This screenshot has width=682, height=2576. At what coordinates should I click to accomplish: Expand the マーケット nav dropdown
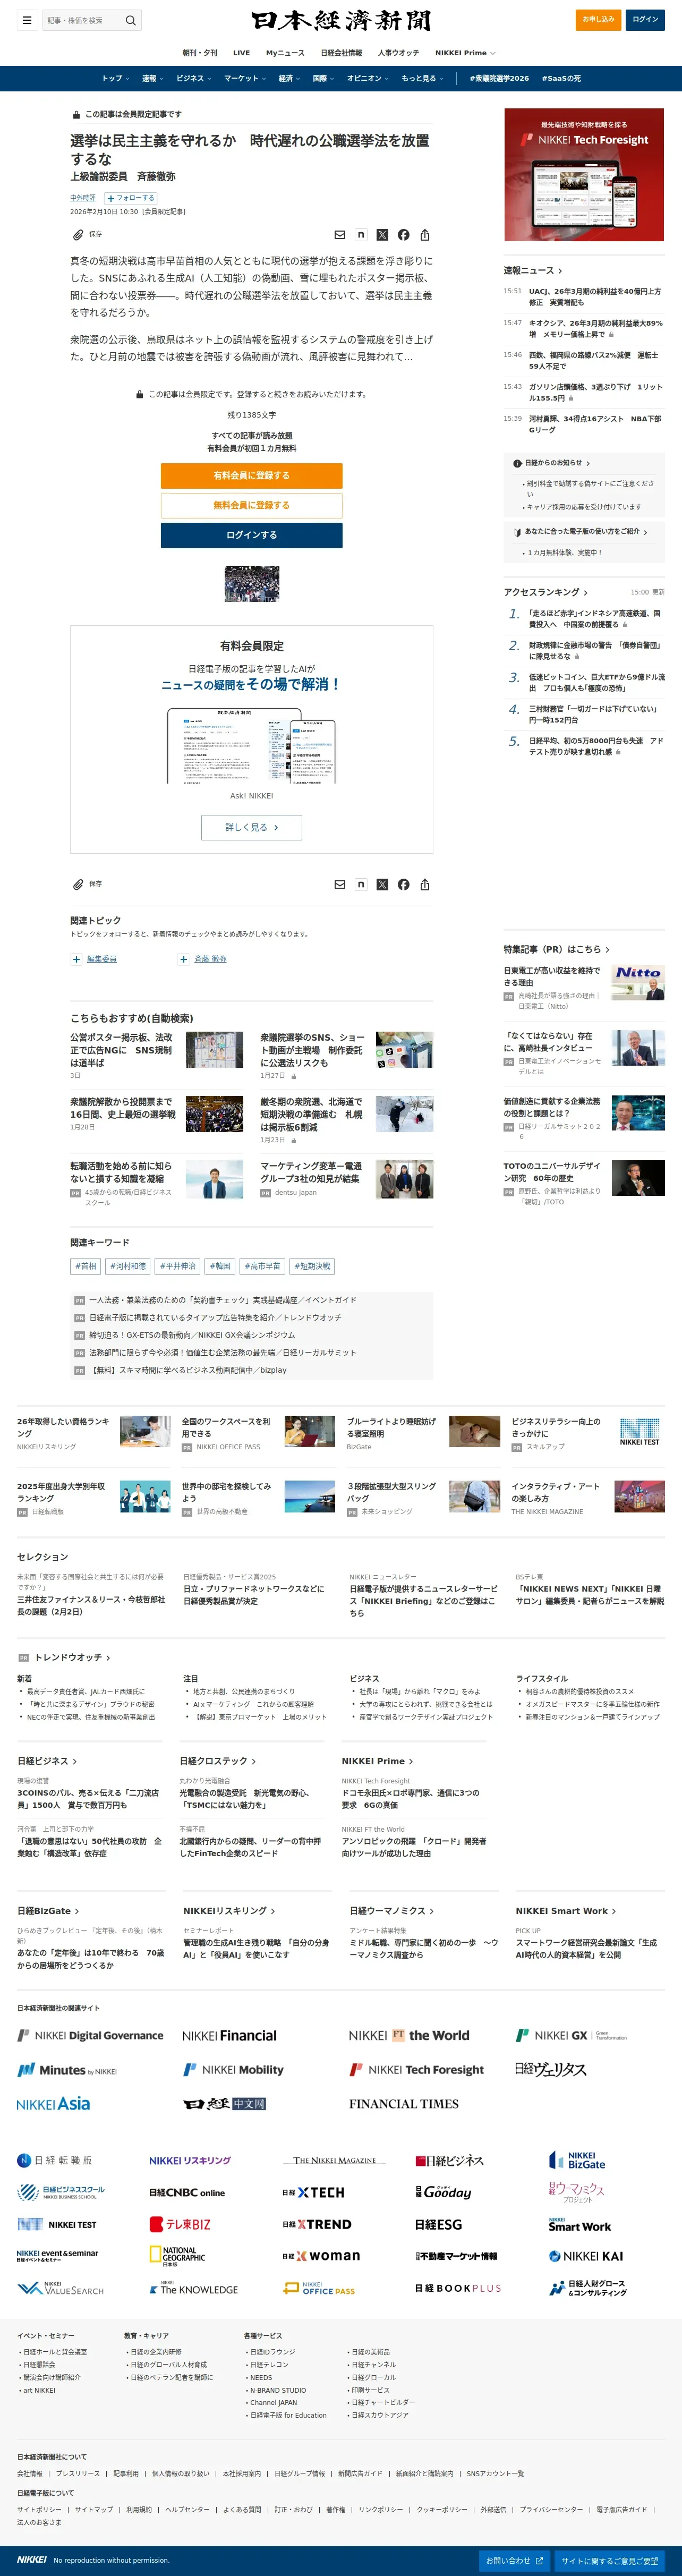[244, 78]
